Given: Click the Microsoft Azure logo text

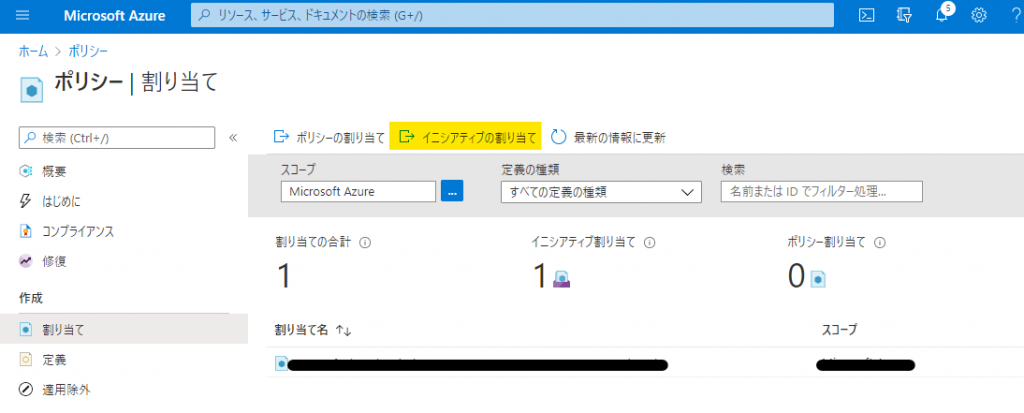Looking at the screenshot, I should (x=114, y=16).
